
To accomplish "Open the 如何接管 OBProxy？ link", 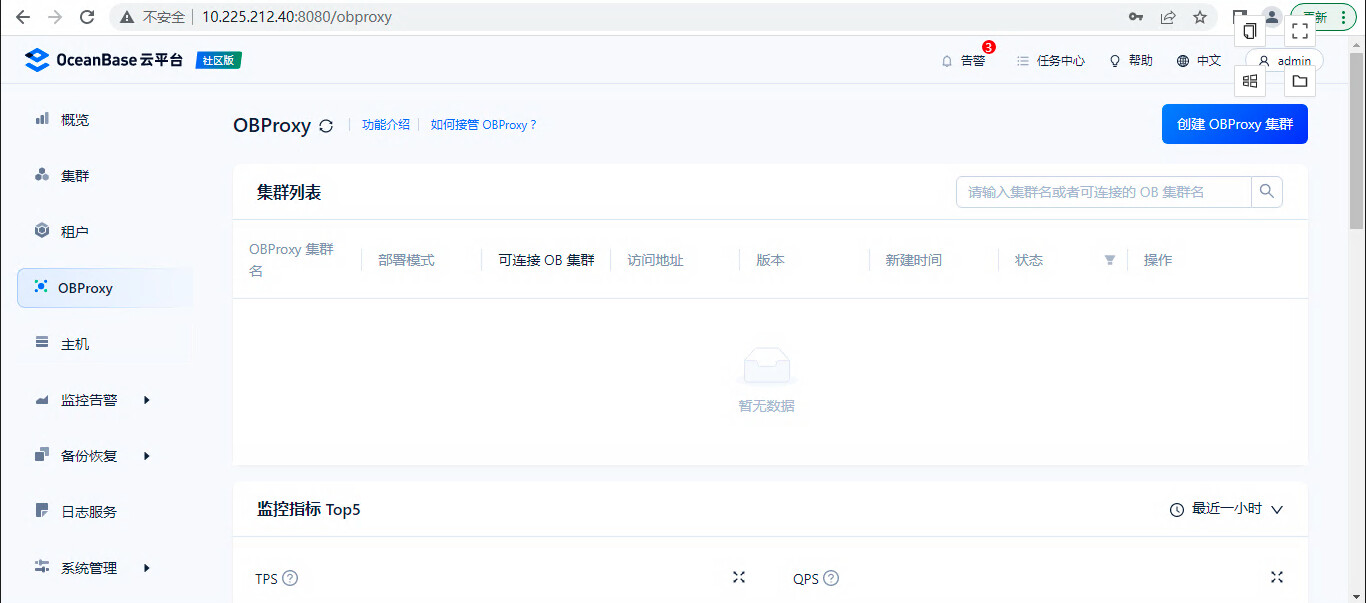I will (x=484, y=125).
